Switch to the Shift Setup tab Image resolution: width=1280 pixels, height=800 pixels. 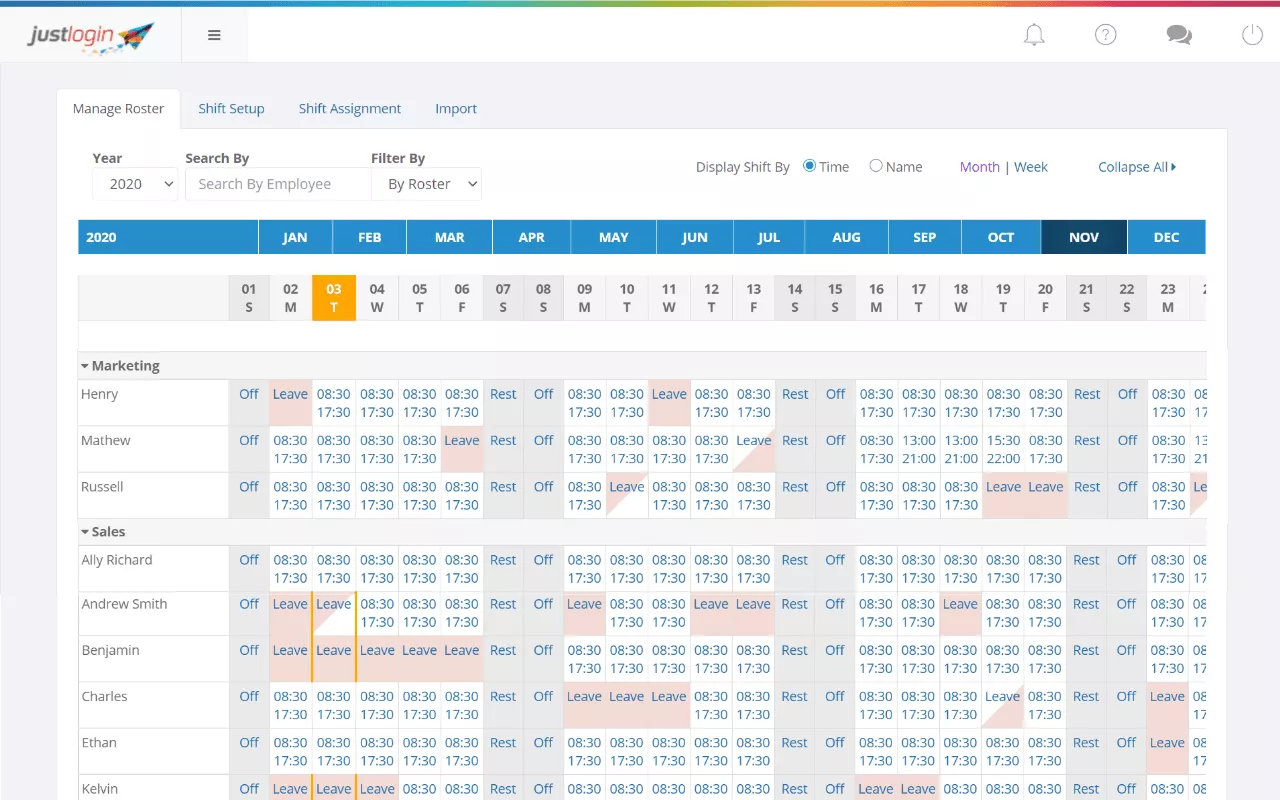pos(231,108)
